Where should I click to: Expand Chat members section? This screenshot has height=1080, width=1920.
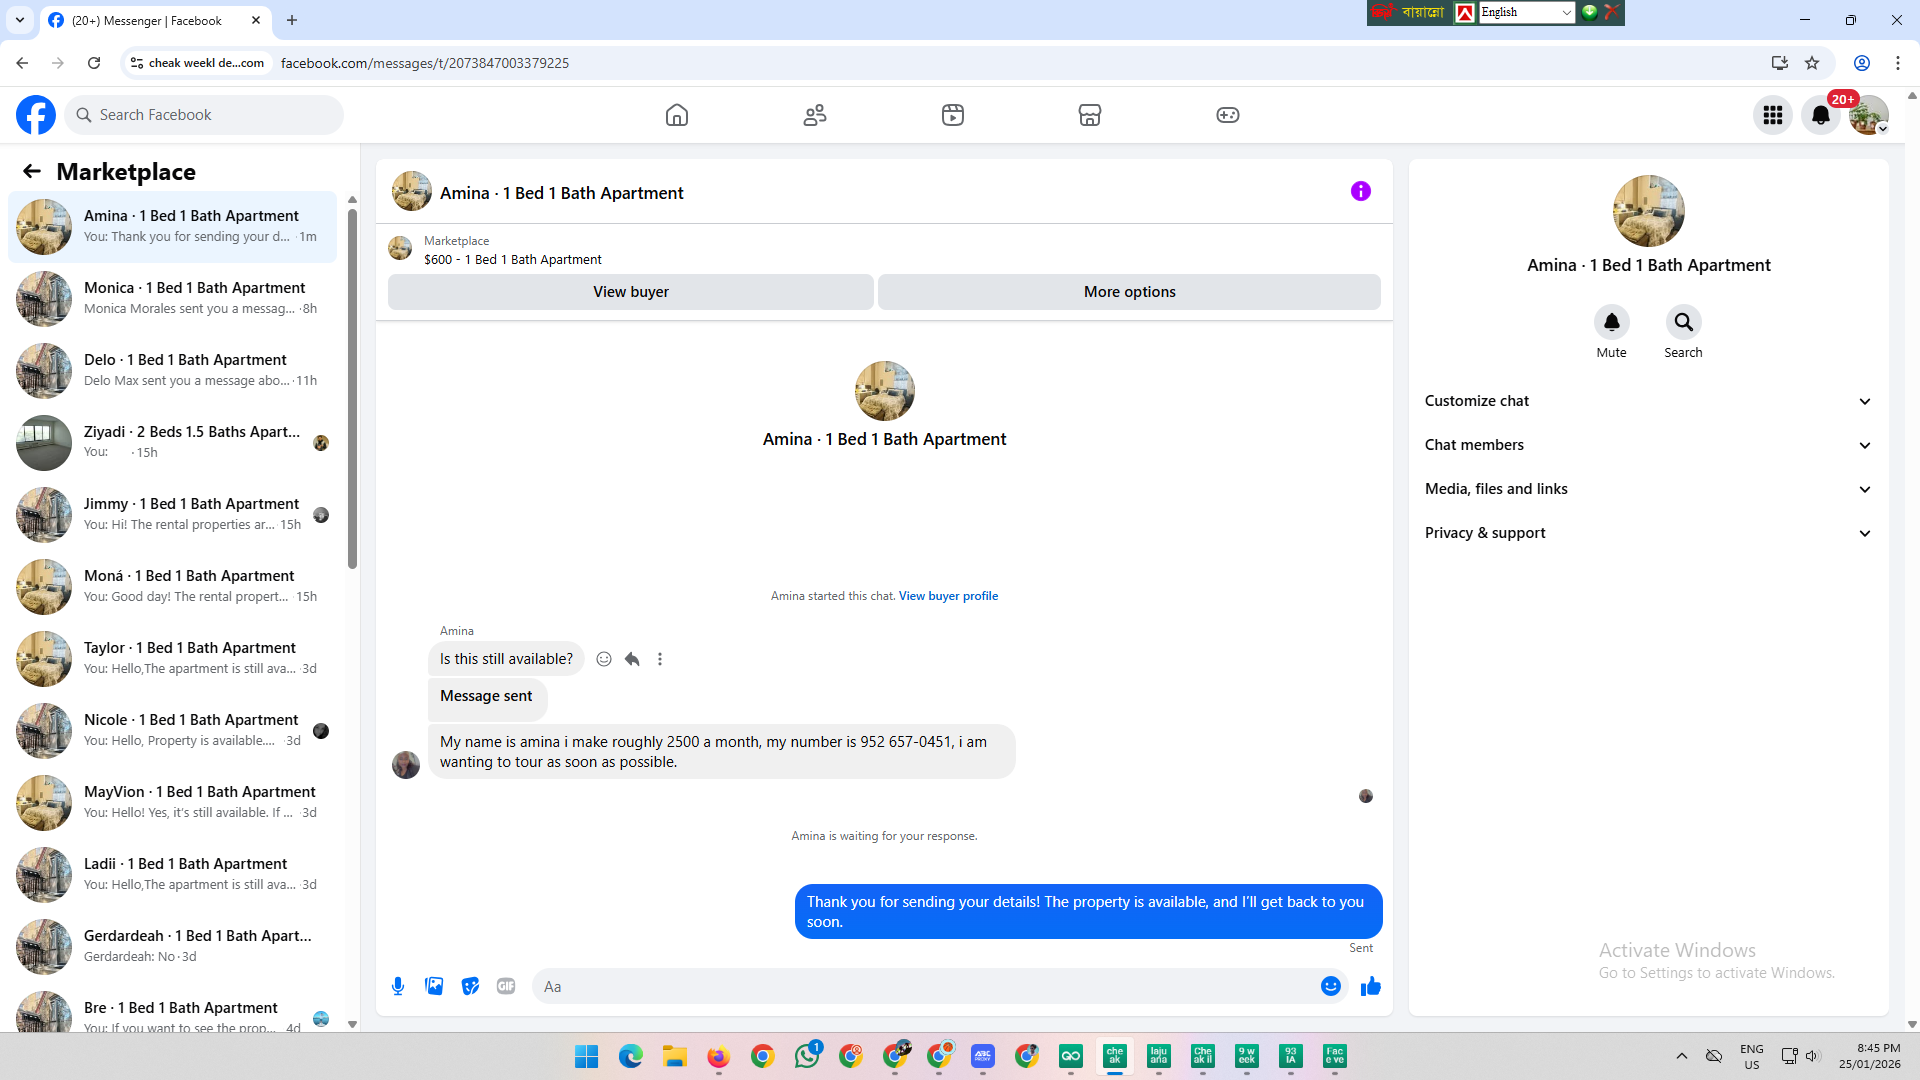click(x=1648, y=445)
